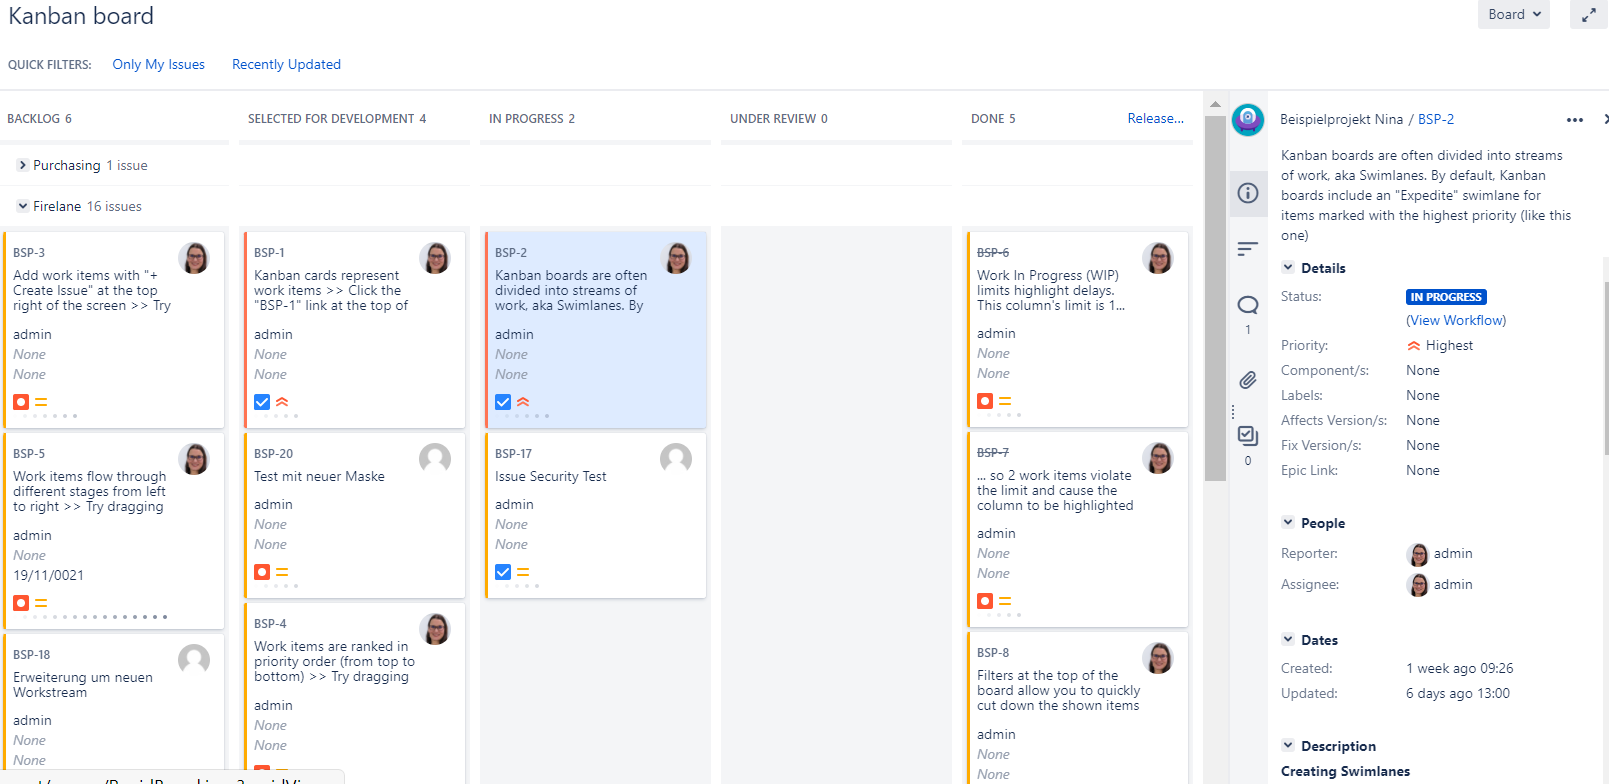Screen dimensions: 1609x784
Task: Collapse the Details section in issue panel
Action: 1288,268
